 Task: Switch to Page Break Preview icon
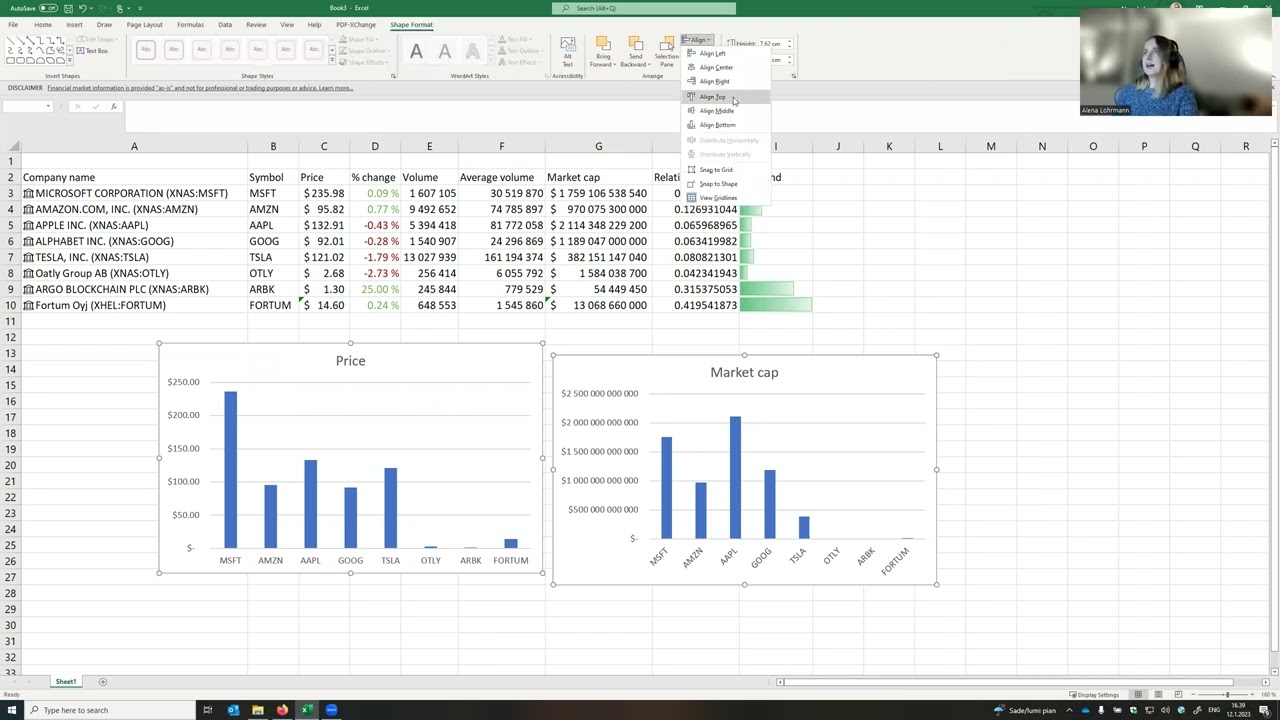click(1180, 695)
